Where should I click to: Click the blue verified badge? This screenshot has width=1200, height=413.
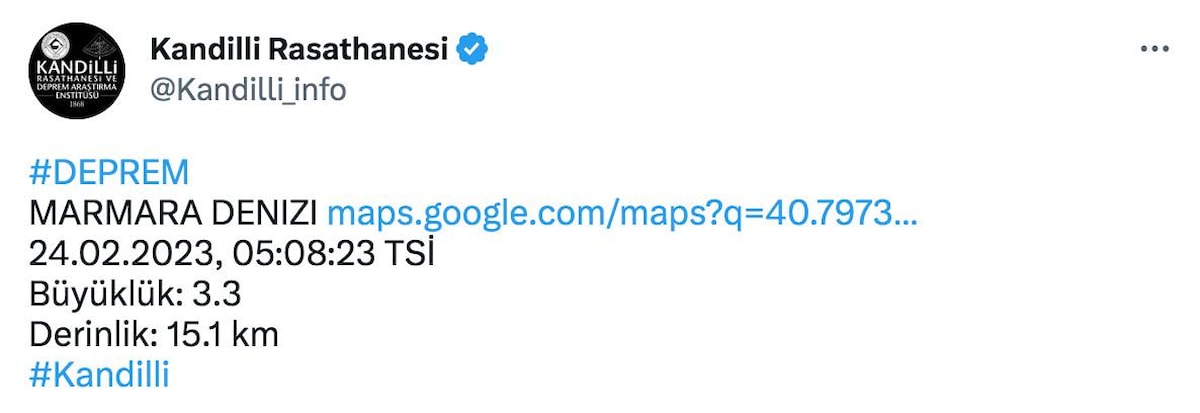[x=472, y=48]
